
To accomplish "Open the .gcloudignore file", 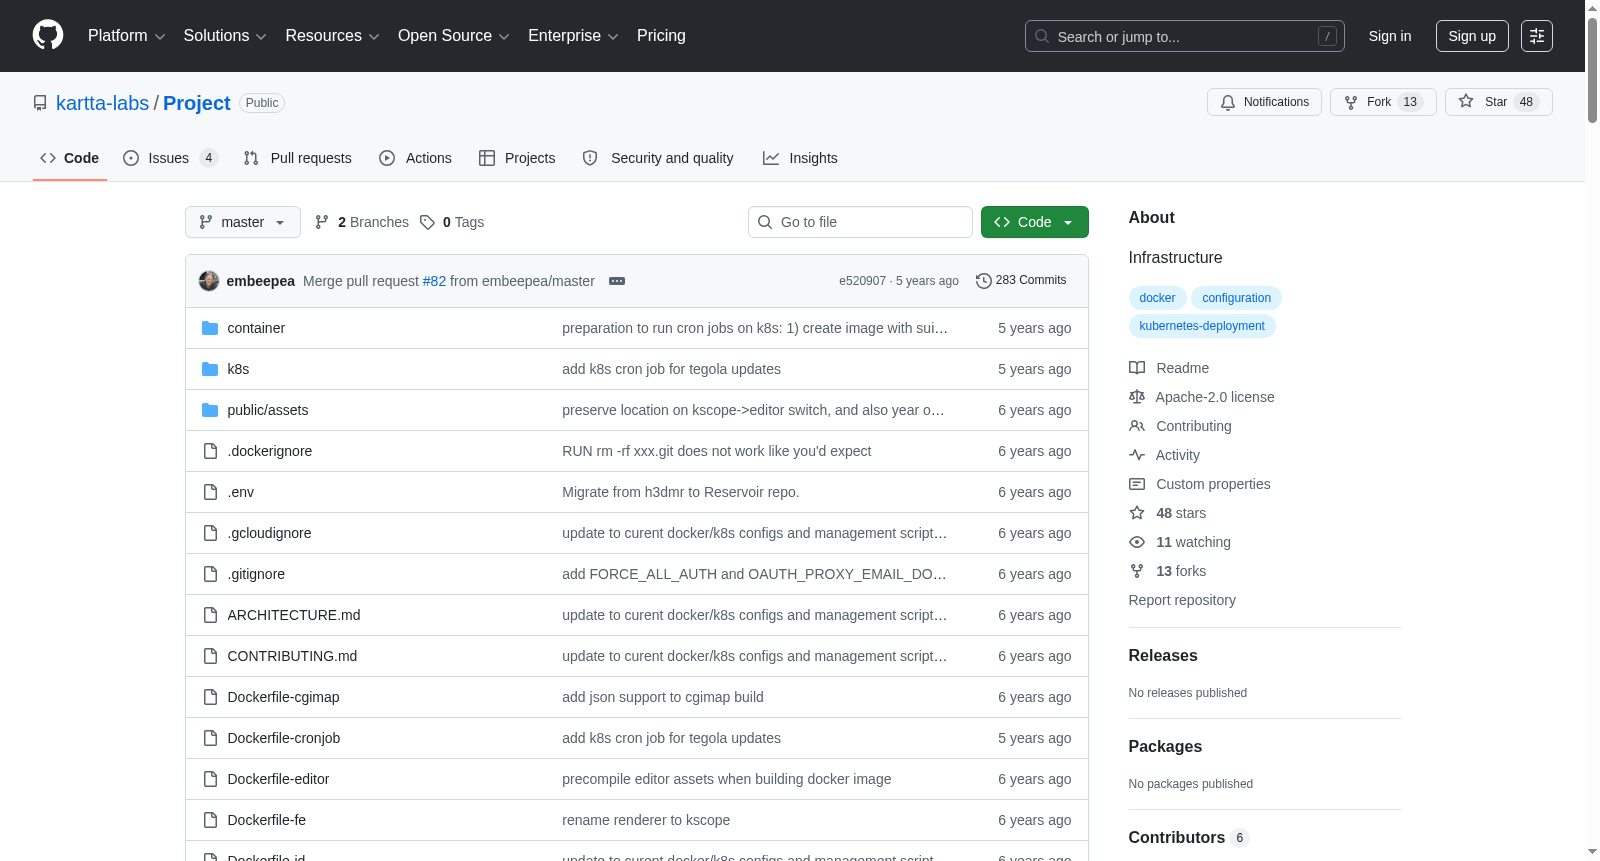I will coord(269,533).
